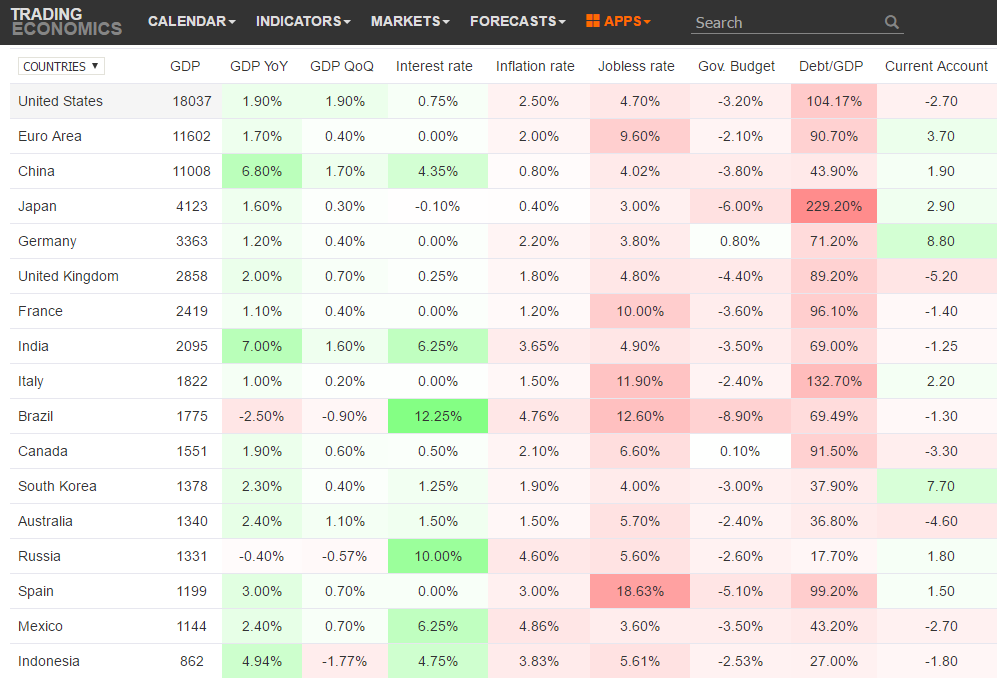The width and height of the screenshot is (997, 678).
Task: Click the magnifying glass search icon
Action: click(891, 22)
